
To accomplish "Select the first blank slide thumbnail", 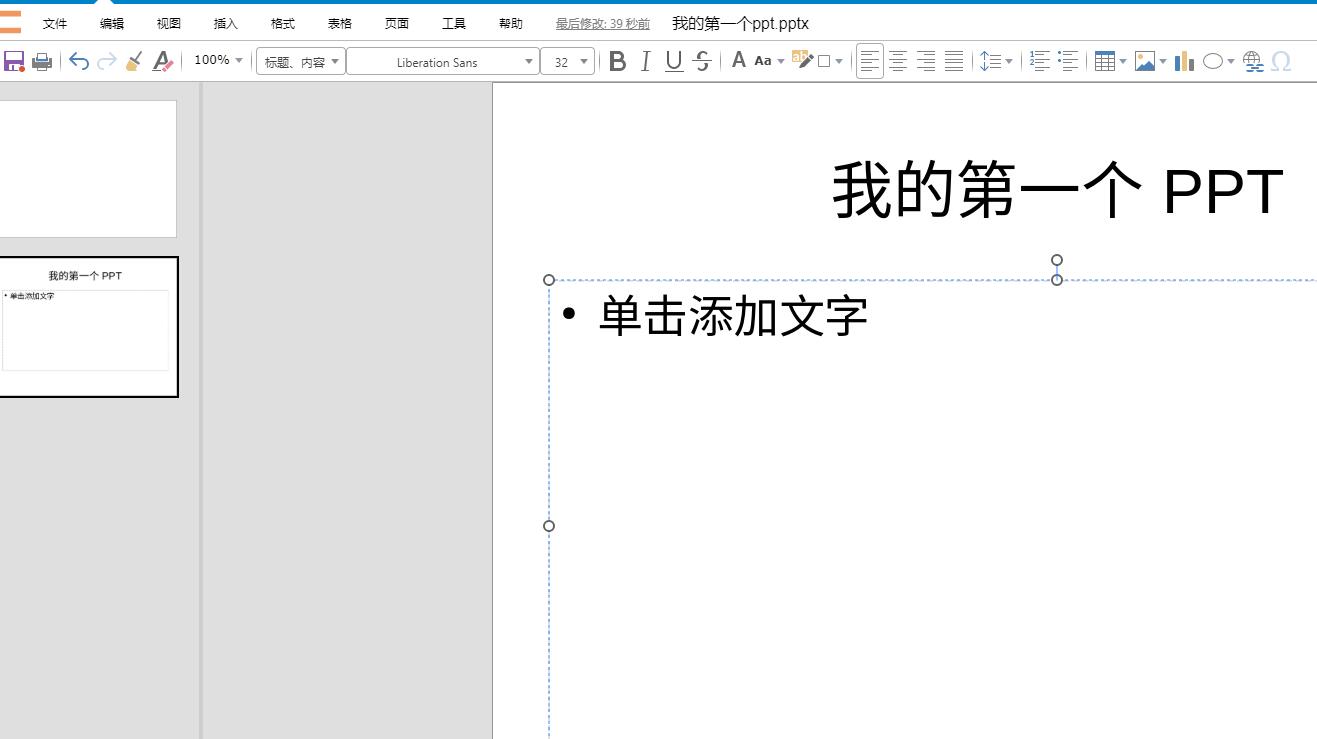I will pos(88,169).
